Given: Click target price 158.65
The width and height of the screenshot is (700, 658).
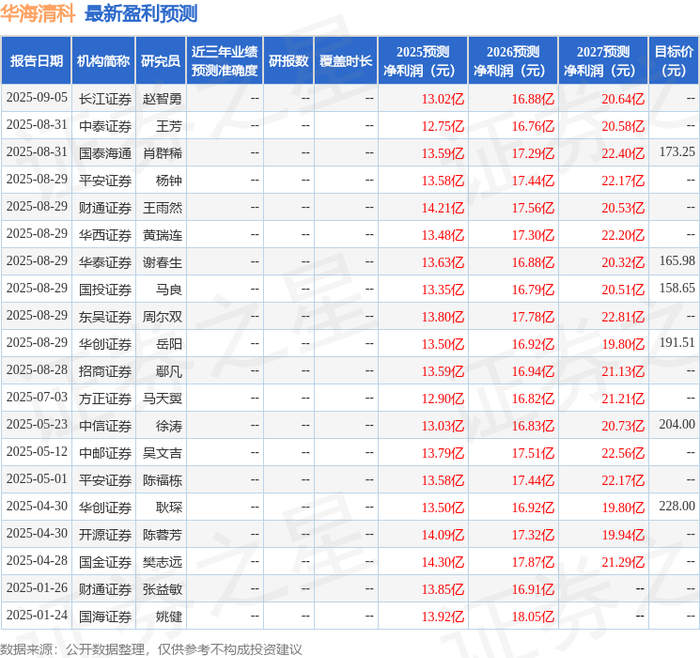Looking at the screenshot, I should pyautogui.click(x=677, y=288).
